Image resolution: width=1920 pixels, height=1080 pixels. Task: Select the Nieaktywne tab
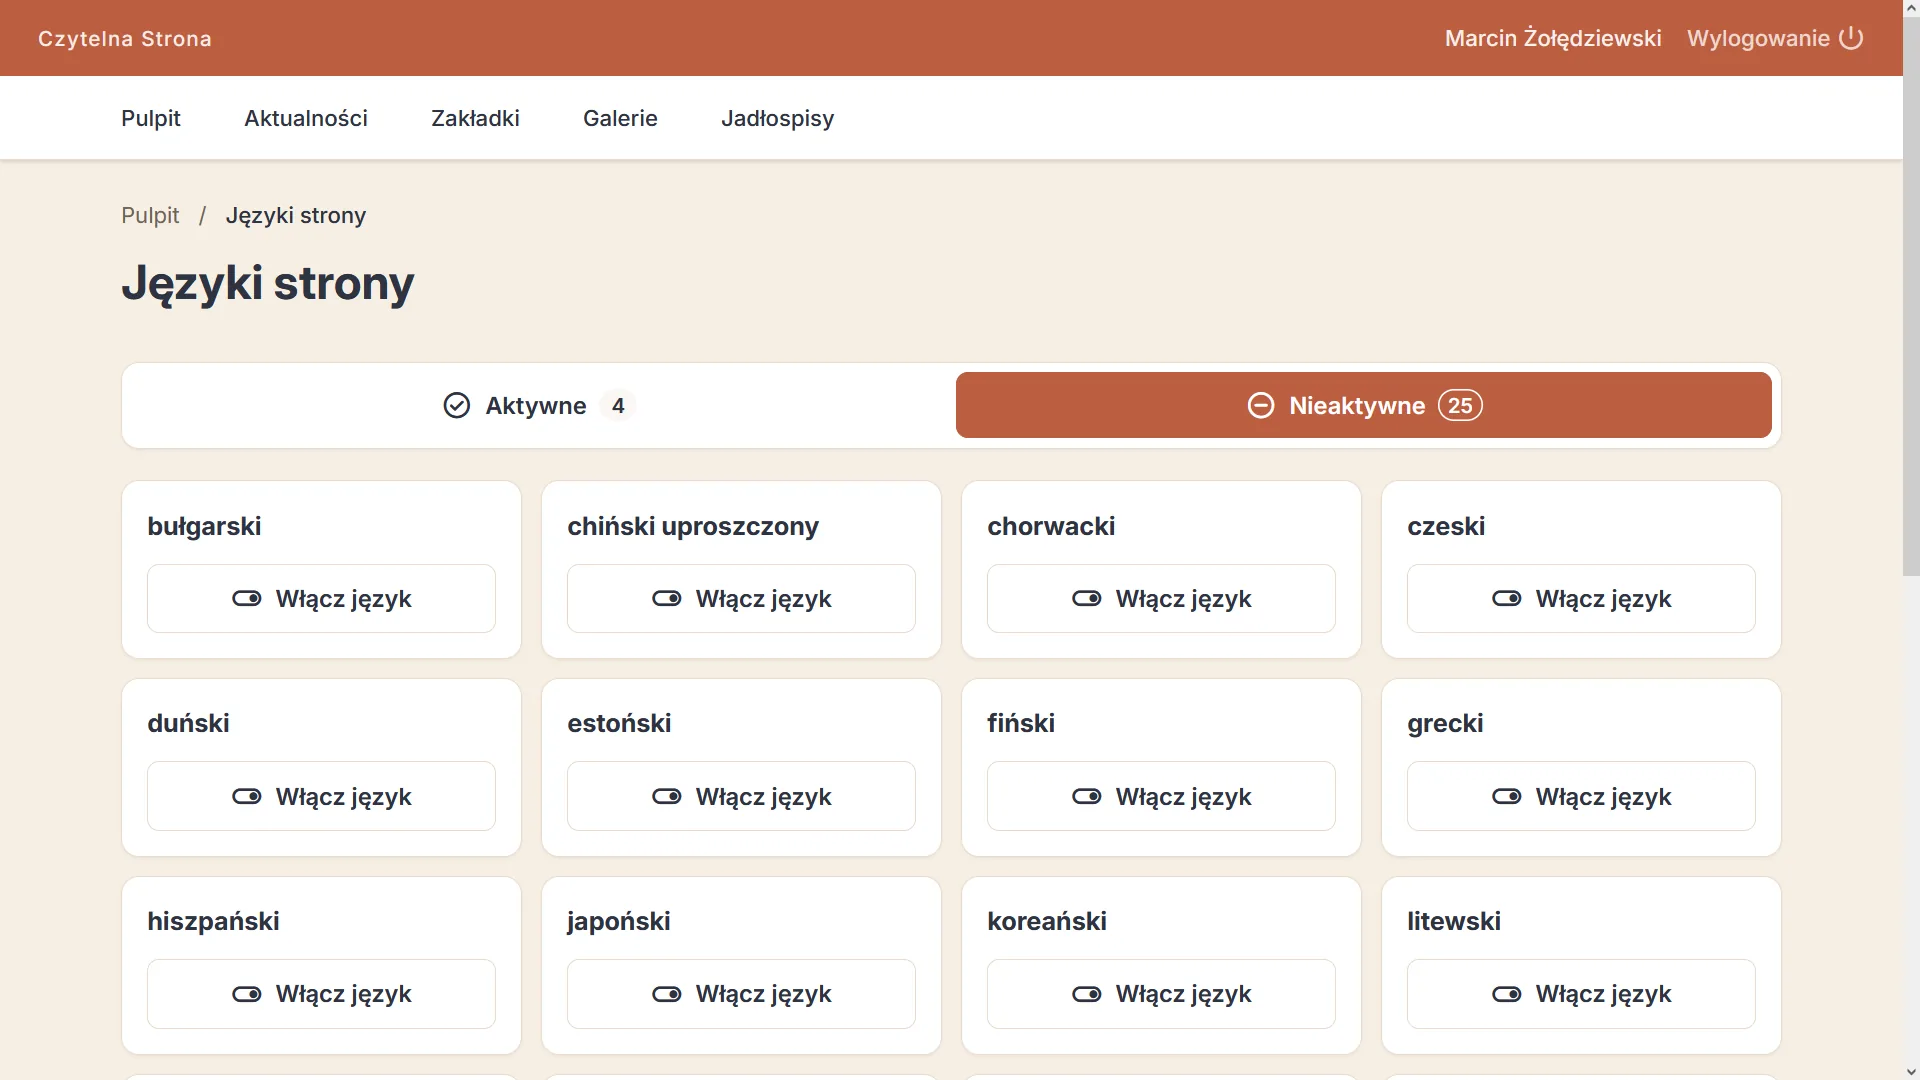[x=1364, y=405]
